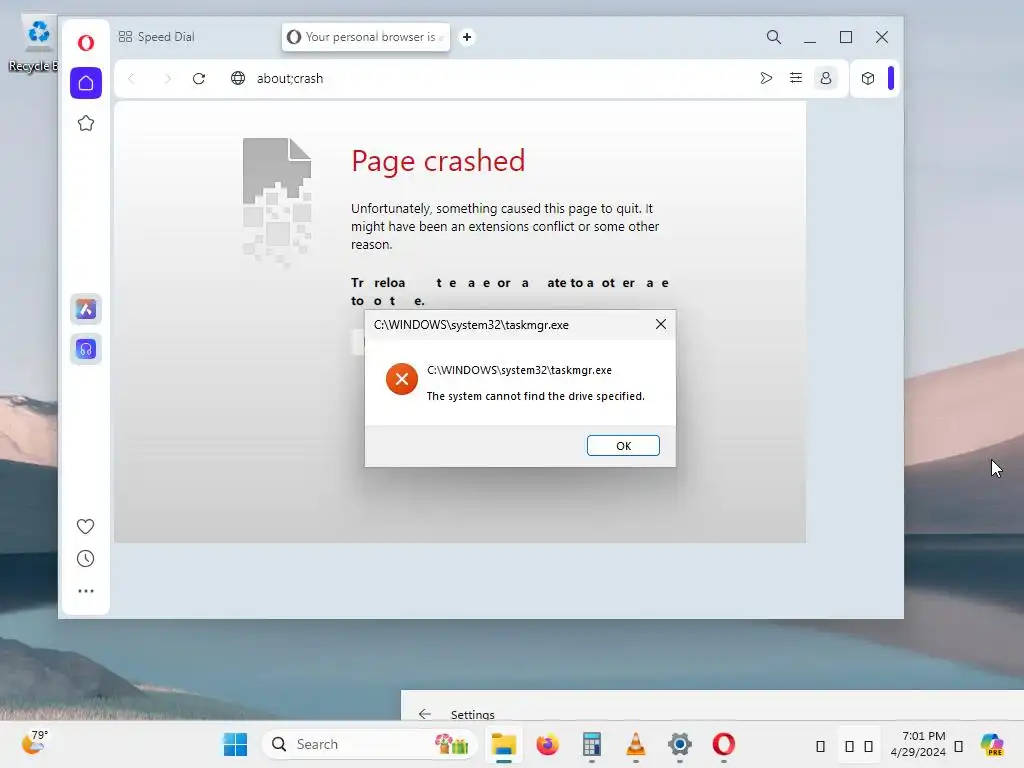Go to the Opera home sidebar button
1024x768 pixels.
point(86,83)
